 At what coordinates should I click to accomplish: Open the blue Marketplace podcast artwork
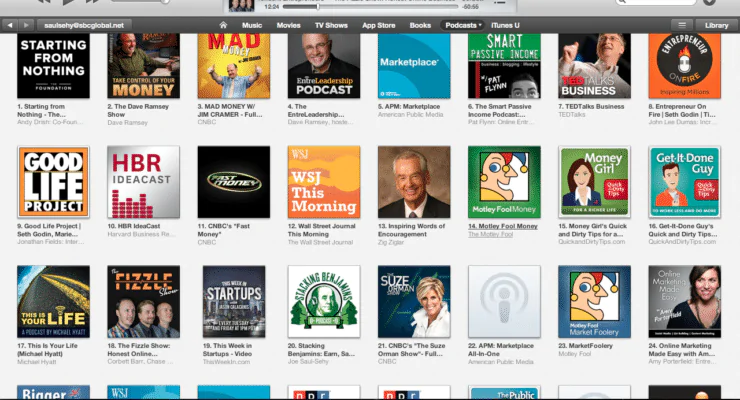point(414,66)
